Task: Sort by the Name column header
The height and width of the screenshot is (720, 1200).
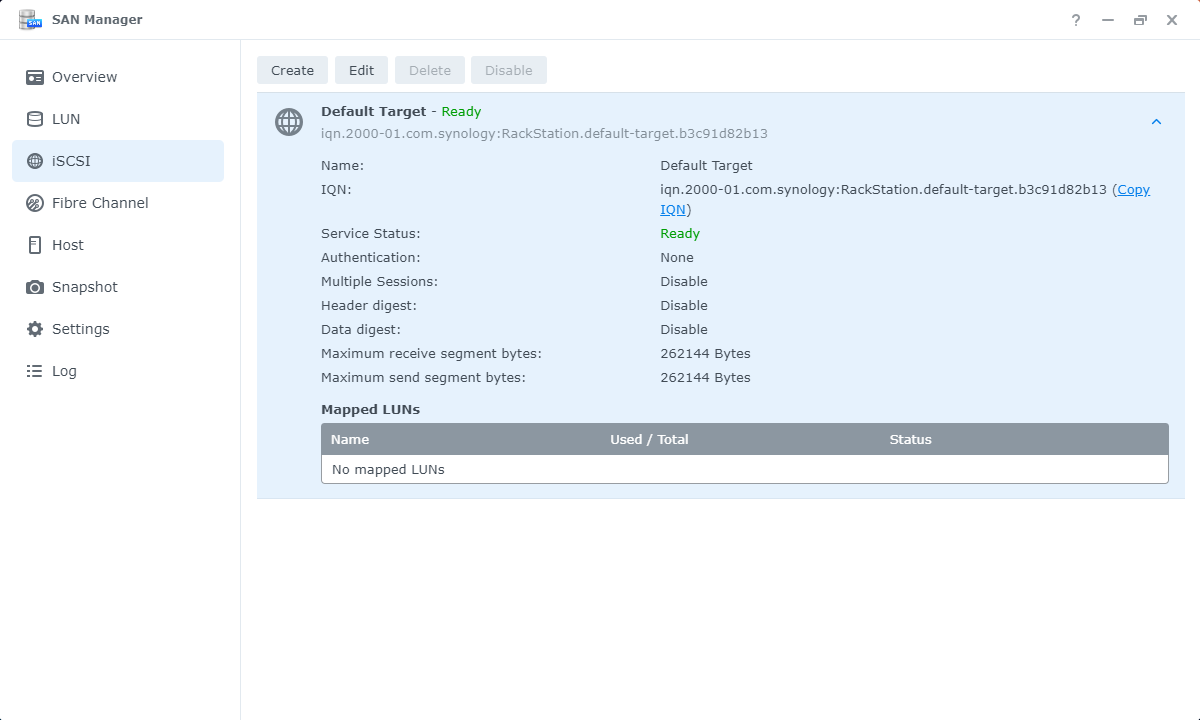Action: tap(350, 439)
